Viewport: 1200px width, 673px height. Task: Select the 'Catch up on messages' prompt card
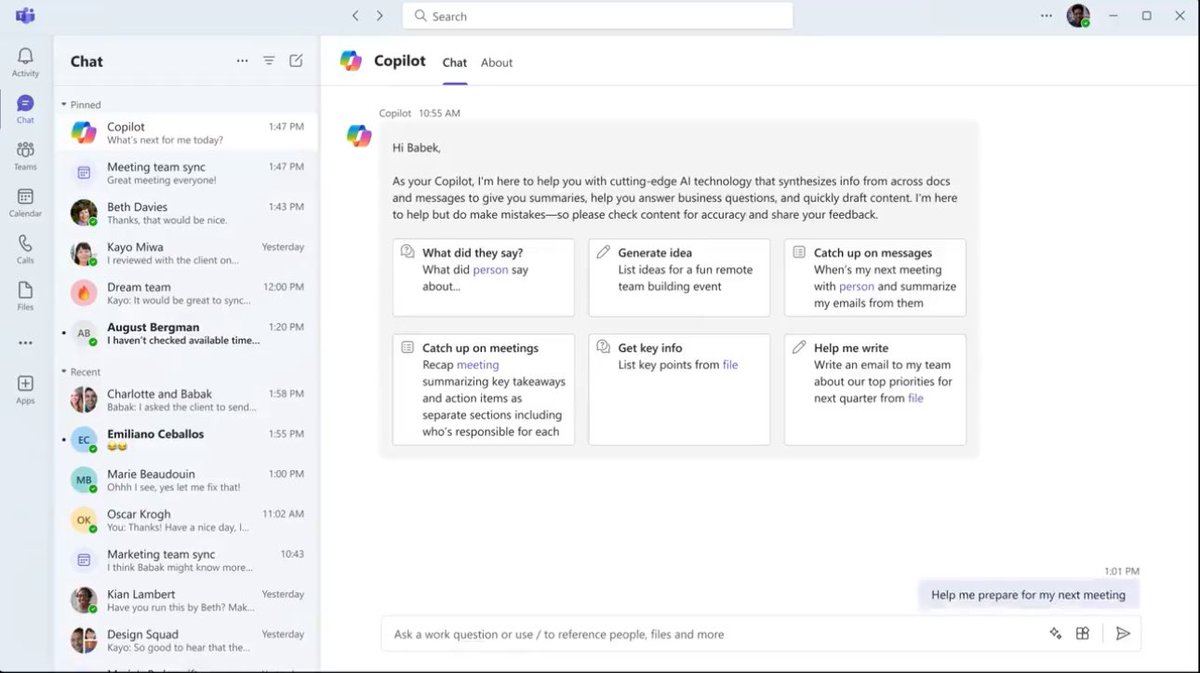(875, 277)
